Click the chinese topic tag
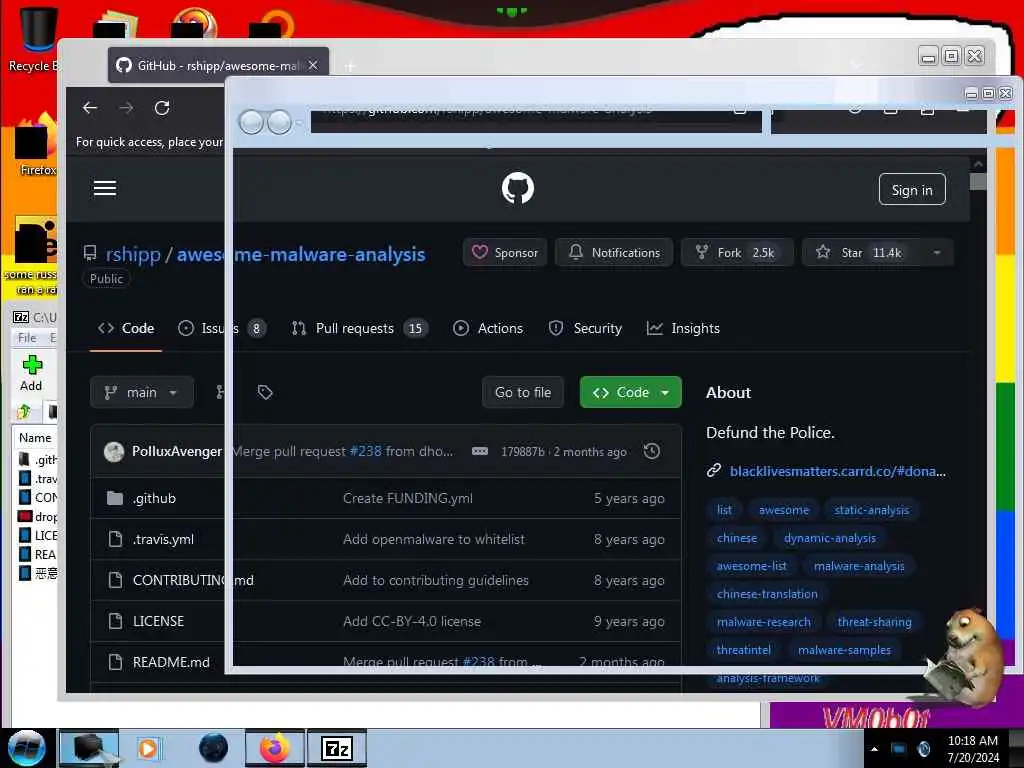1024x768 pixels. point(737,538)
